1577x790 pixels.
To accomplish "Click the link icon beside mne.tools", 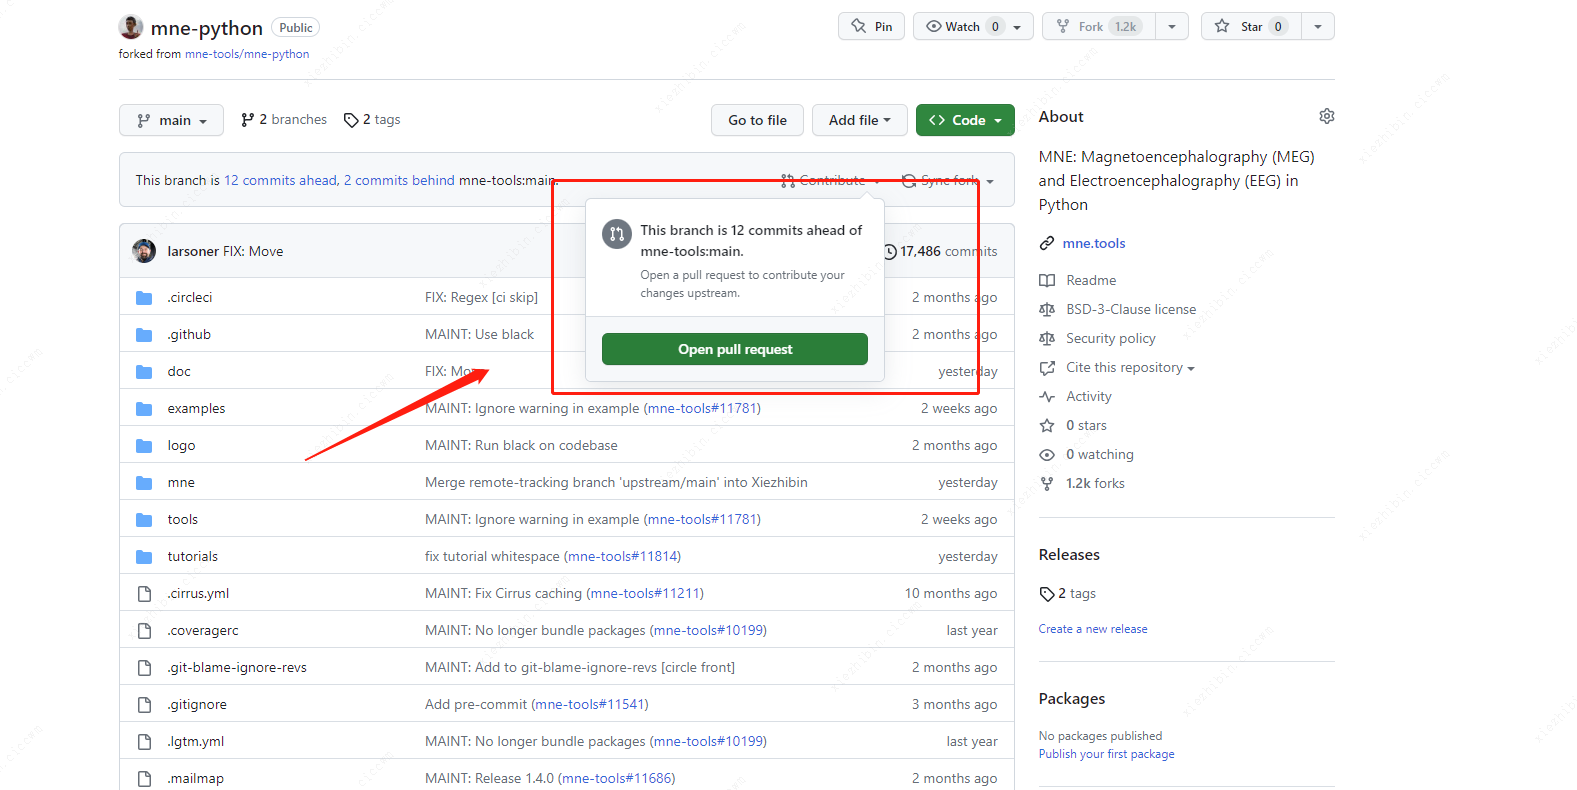I will [1047, 243].
